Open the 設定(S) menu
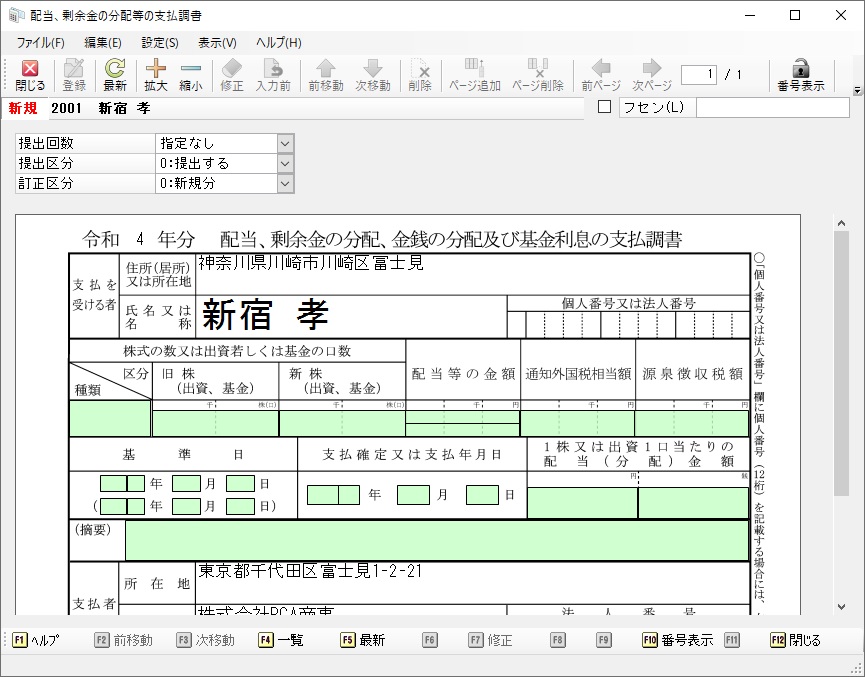The image size is (865, 677). [x=160, y=43]
